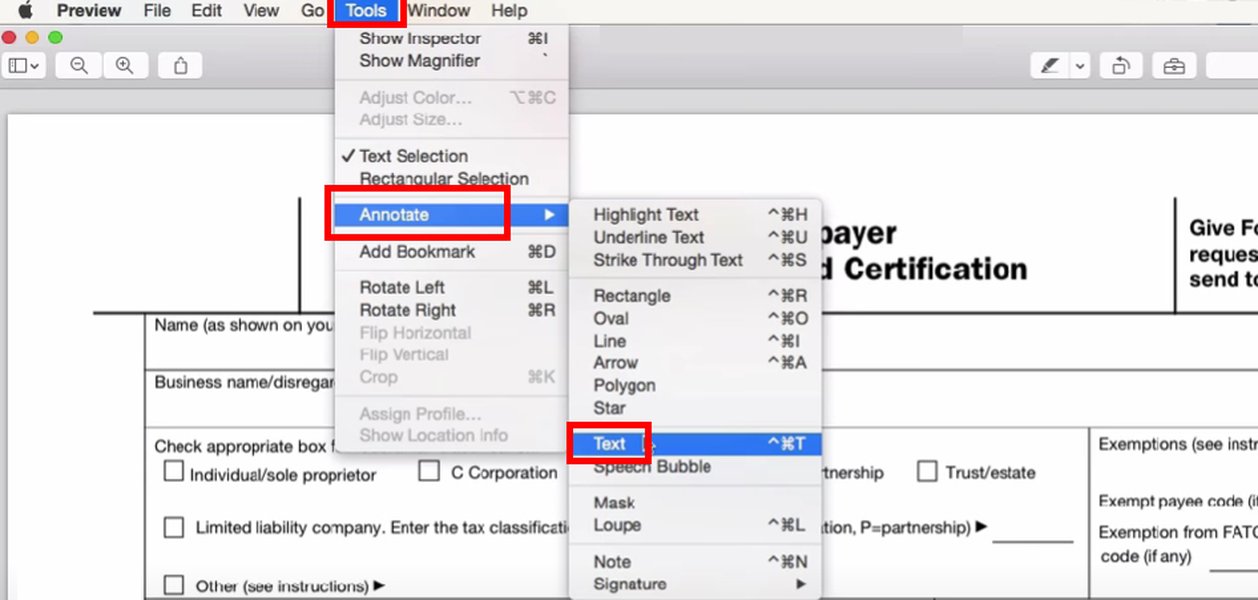Select the Text annotation item

tap(695, 444)
